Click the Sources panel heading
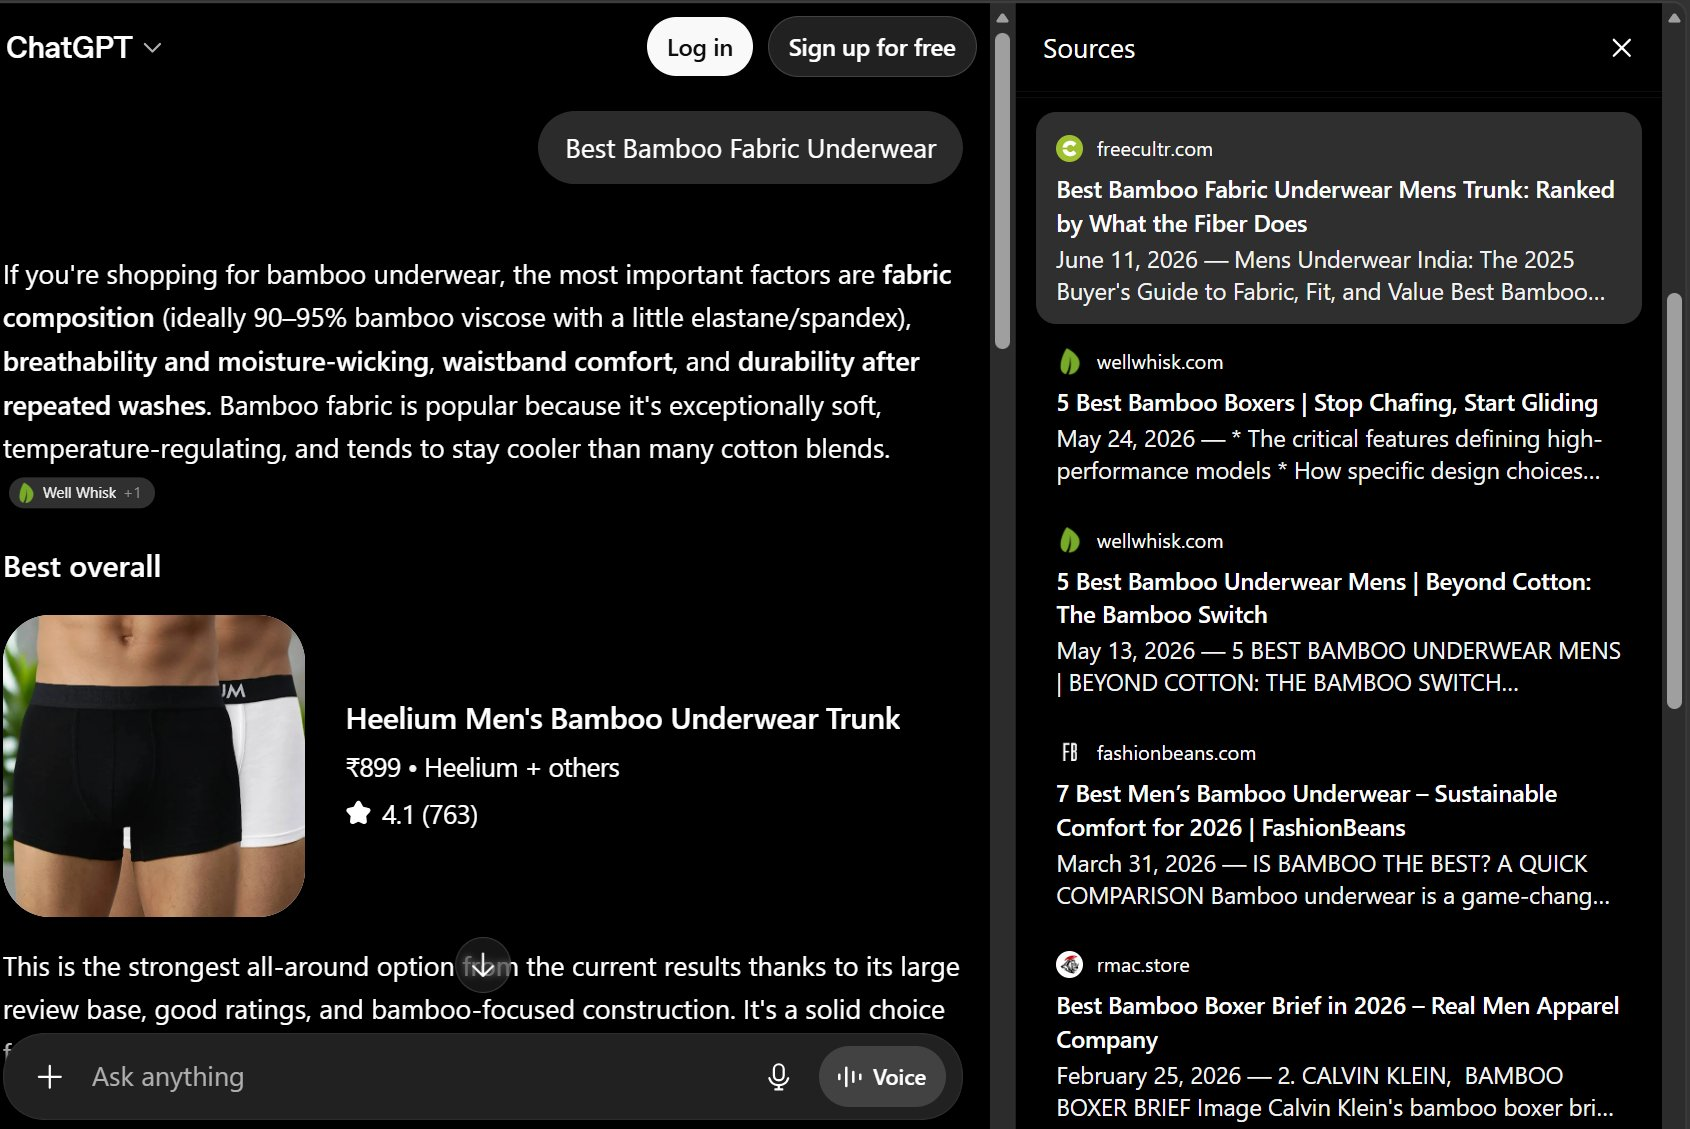This screenshot has height=1129, width=1690. click(x=1089, y=49)
